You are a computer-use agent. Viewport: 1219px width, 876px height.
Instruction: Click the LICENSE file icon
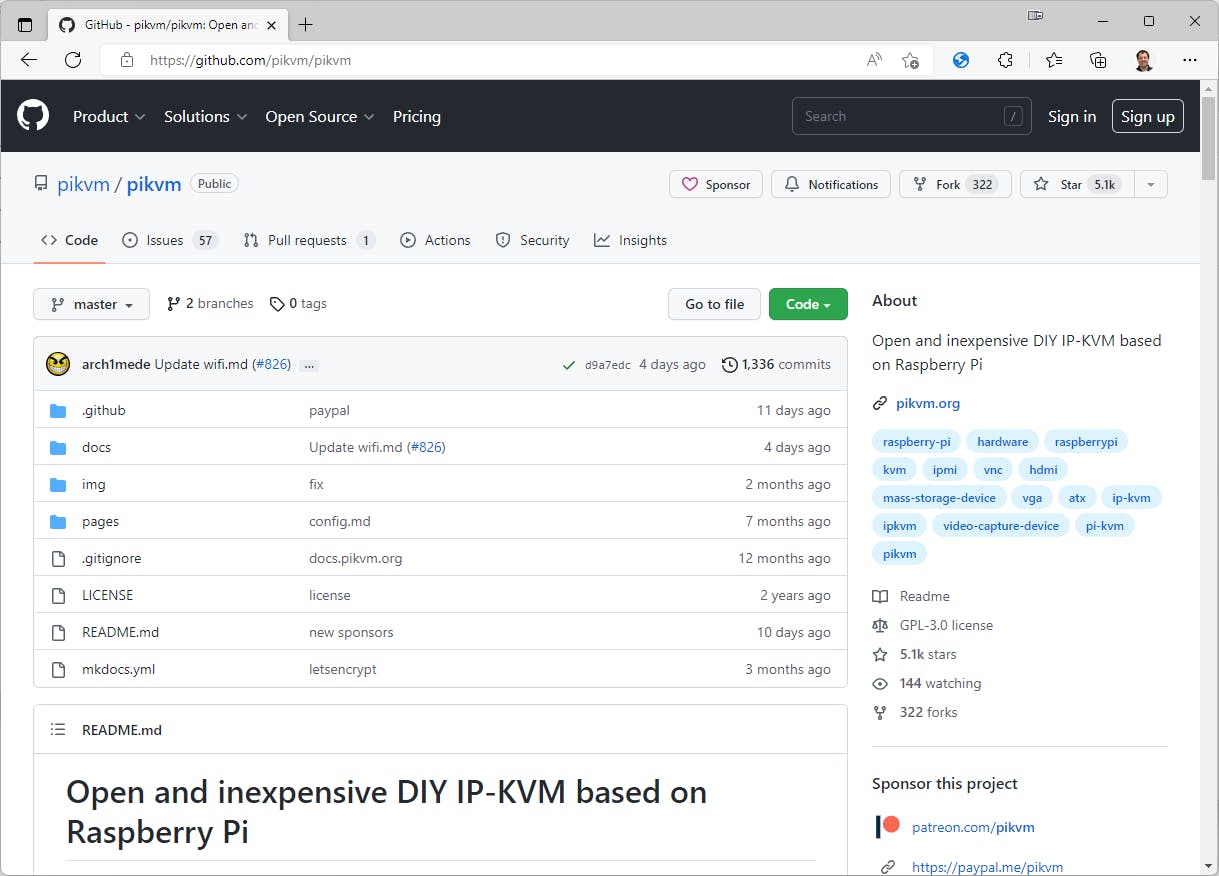(x=58, y=595)
